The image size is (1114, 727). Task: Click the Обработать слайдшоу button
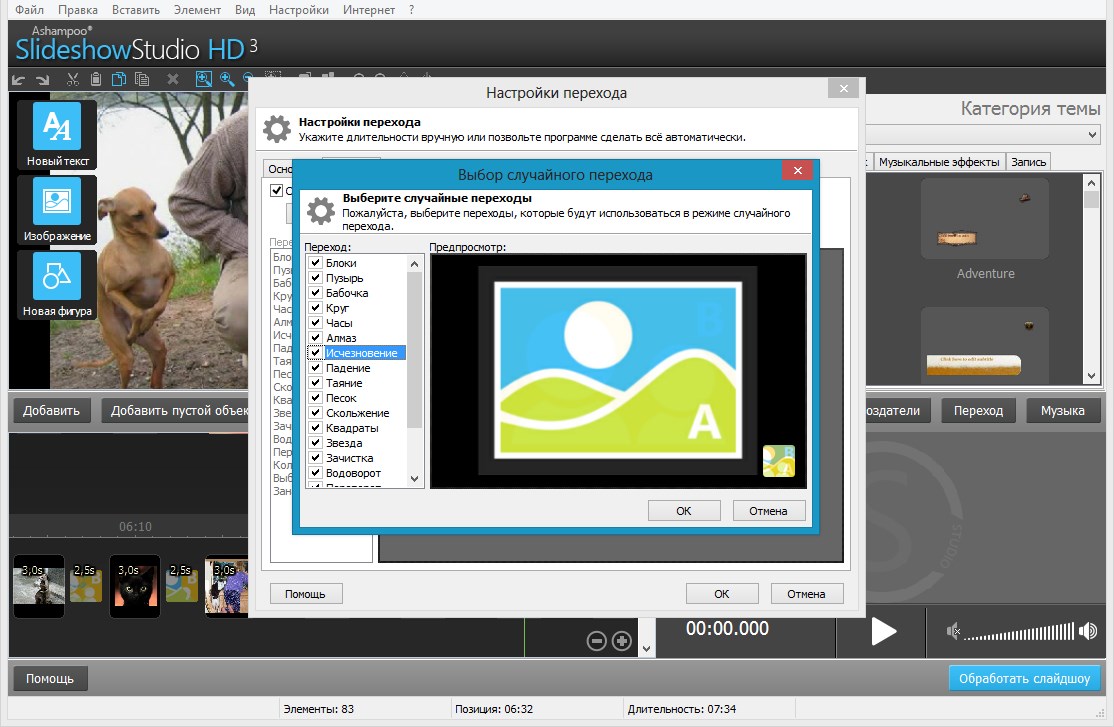[x=1024, y=678]
